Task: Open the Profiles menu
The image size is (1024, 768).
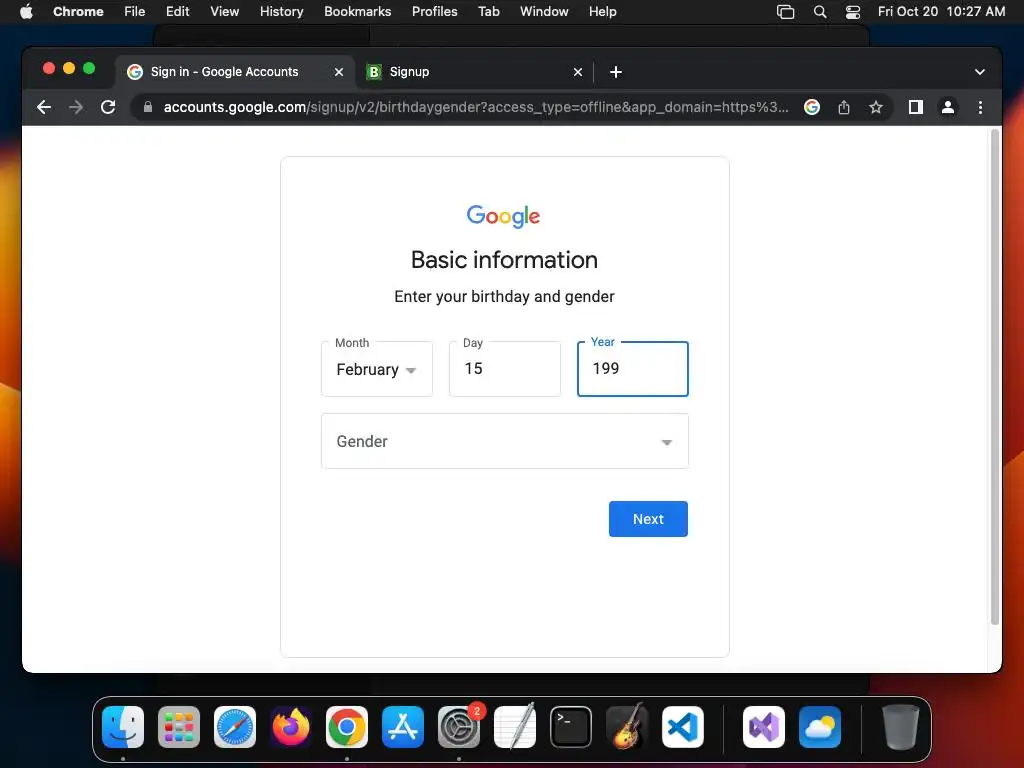Action: [x=434, y=11]
